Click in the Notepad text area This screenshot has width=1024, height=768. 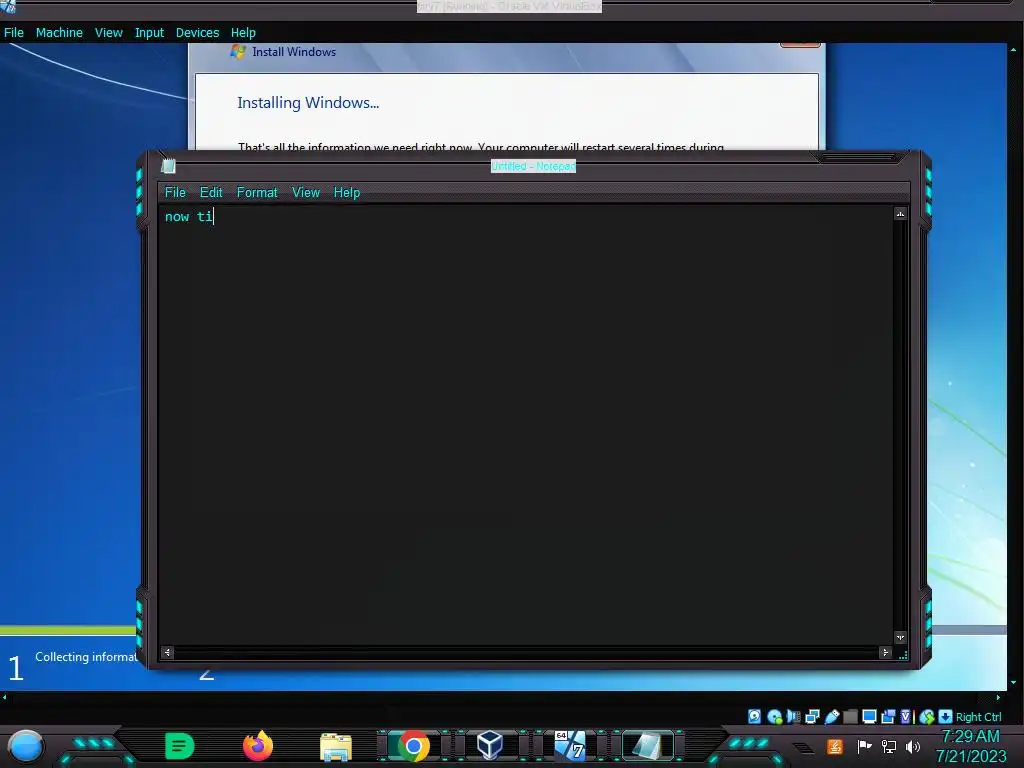tap(526, 424)
